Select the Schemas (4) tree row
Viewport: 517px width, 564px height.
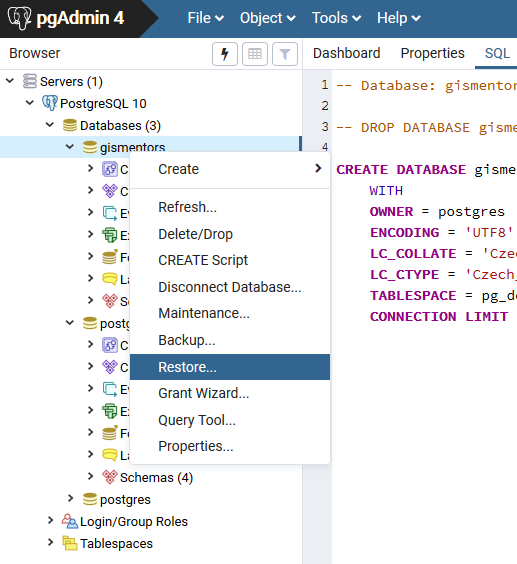pyautogui.click(x=151, y=477)
